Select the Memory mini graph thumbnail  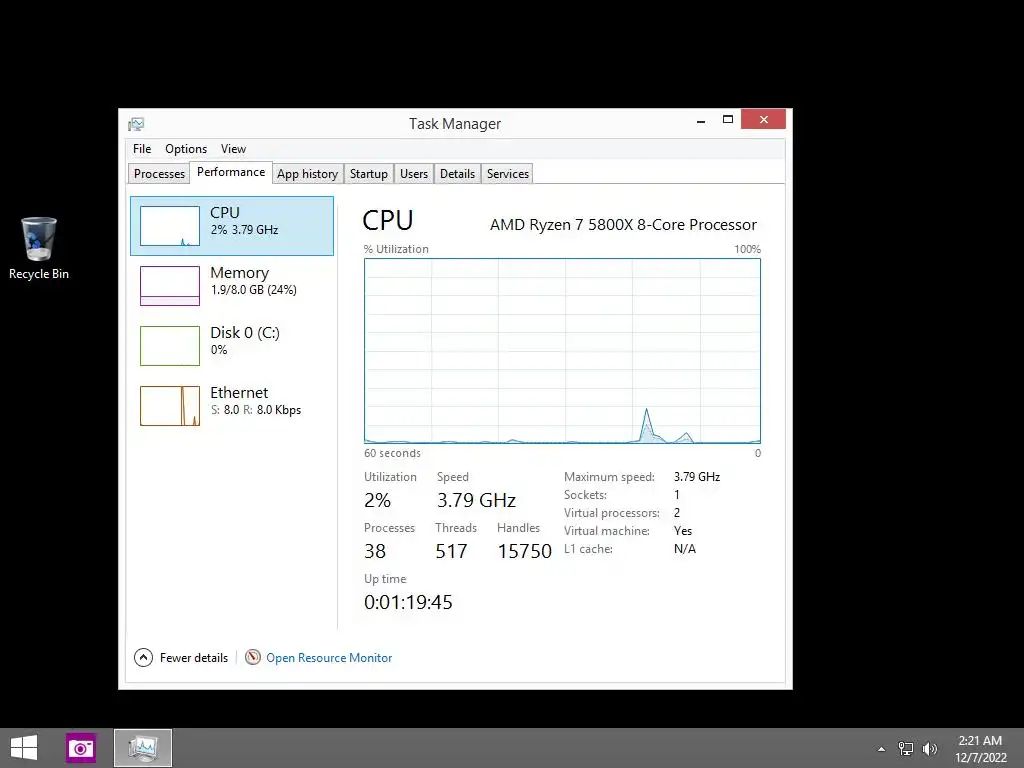tap(170, 286)
